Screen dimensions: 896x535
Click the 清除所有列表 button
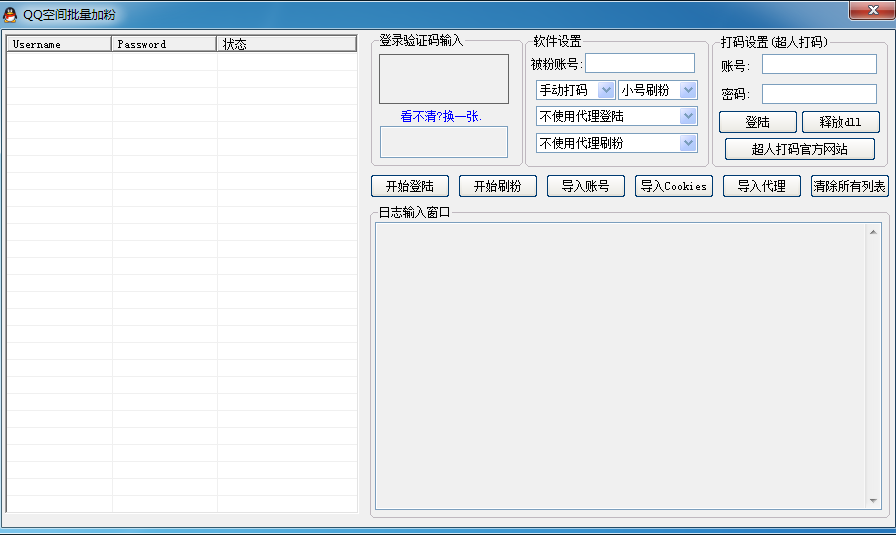(850, 186)
